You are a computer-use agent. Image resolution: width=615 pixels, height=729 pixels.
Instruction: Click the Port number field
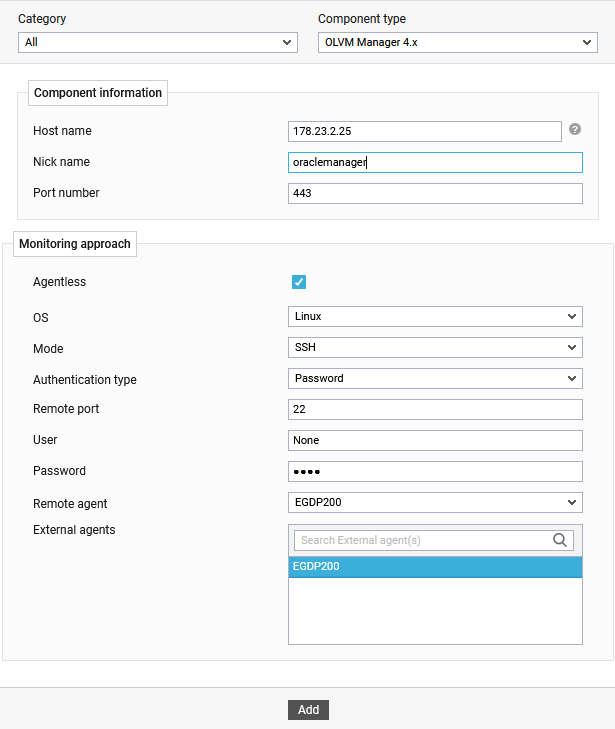435,194
